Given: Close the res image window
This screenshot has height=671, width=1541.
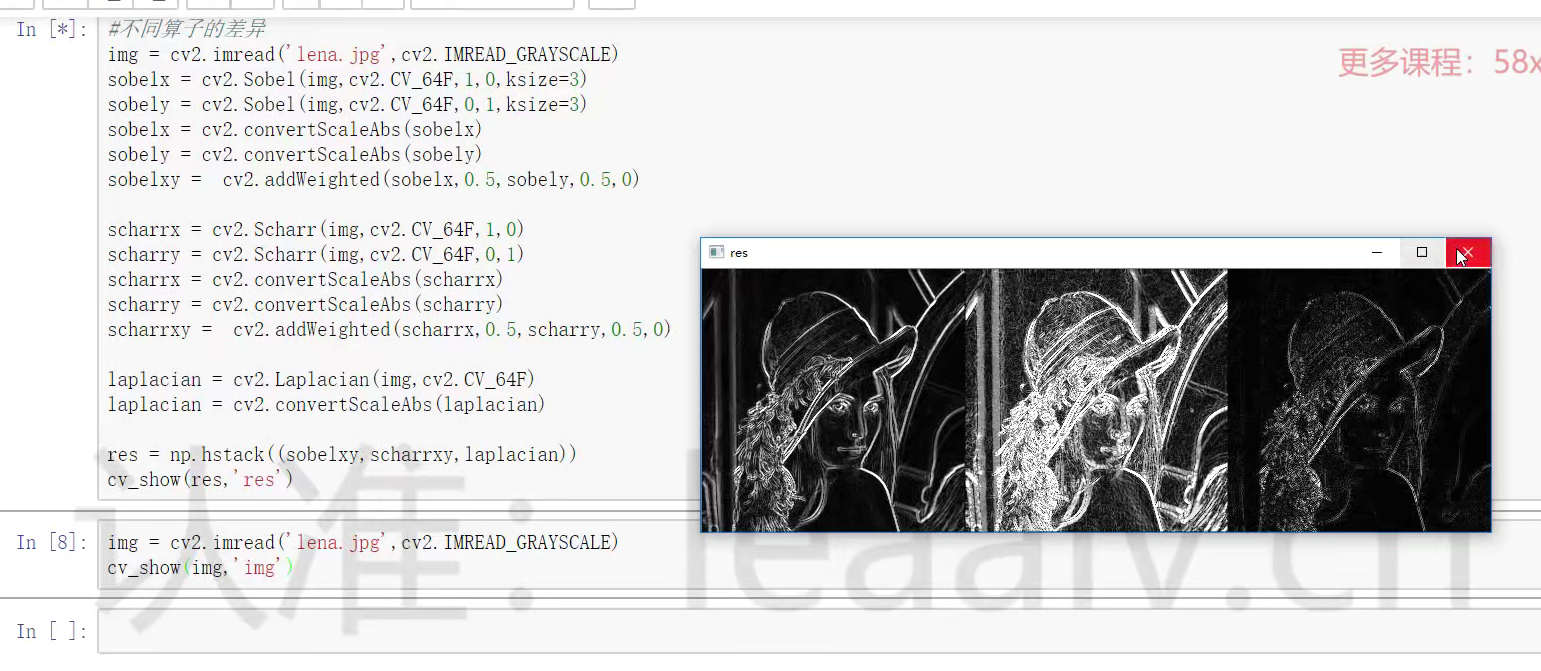Looking at the screenshot, I should point(1468,253).
